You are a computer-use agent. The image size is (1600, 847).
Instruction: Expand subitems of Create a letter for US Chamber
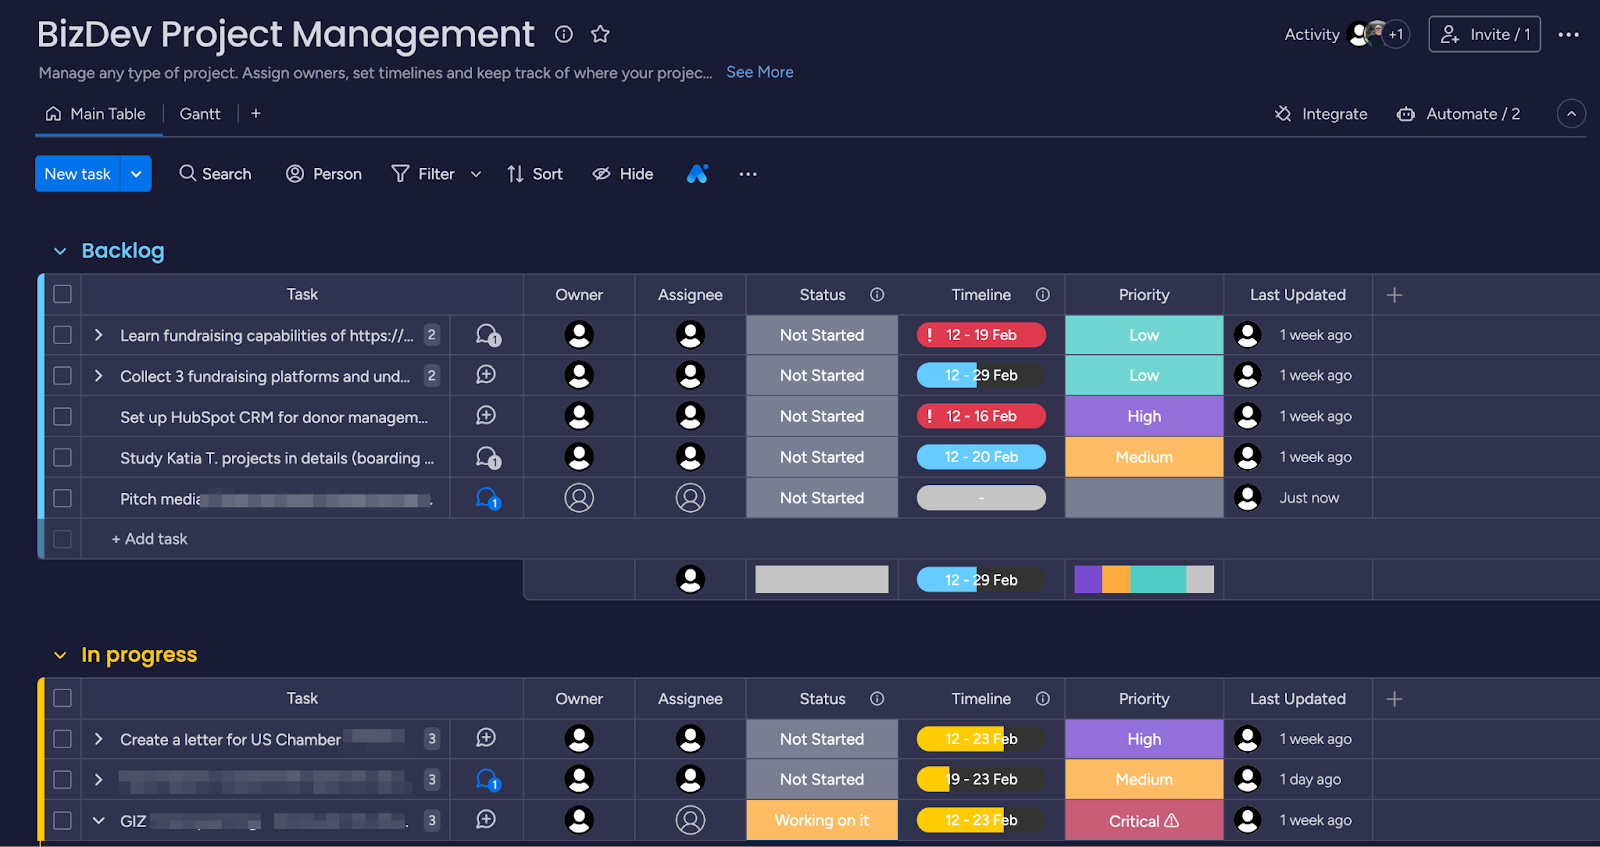(98, 739)
